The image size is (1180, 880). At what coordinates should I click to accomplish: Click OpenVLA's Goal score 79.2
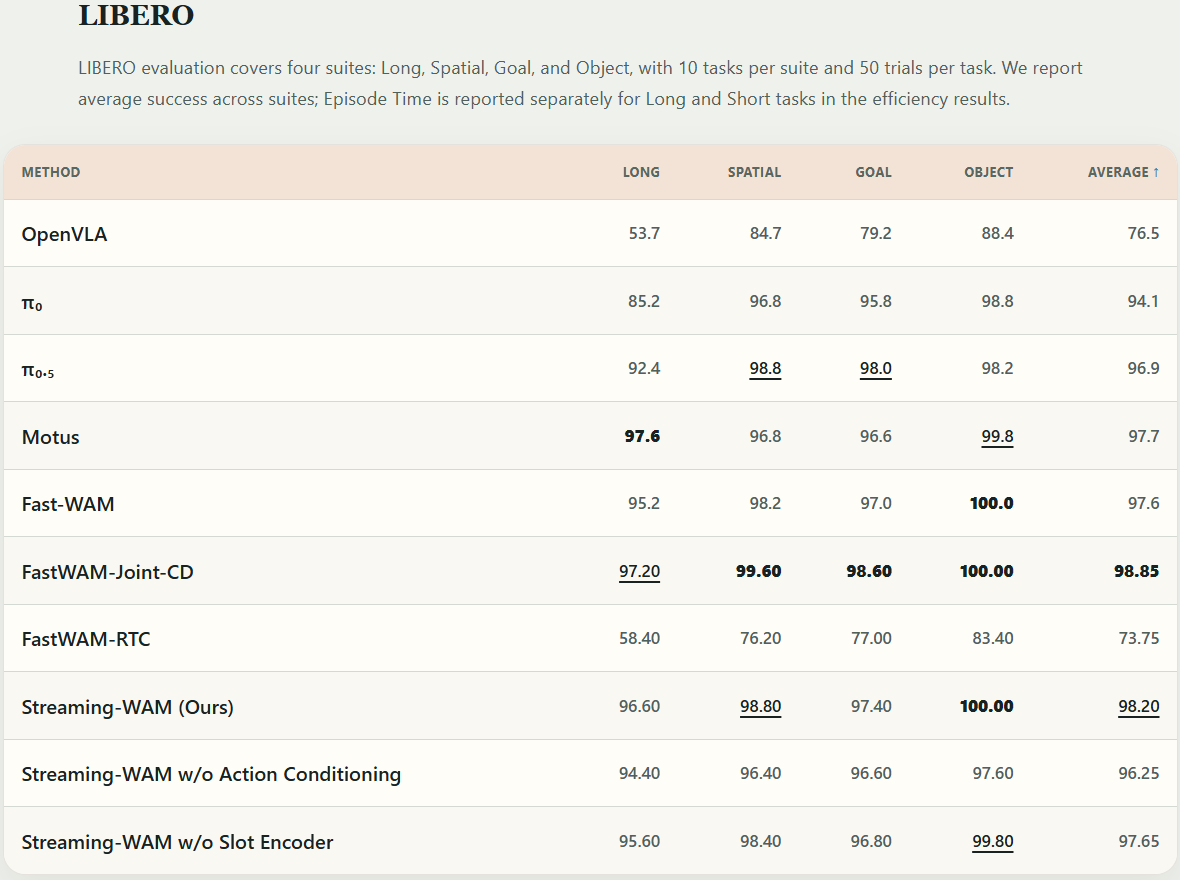click(x=876, y=233)
